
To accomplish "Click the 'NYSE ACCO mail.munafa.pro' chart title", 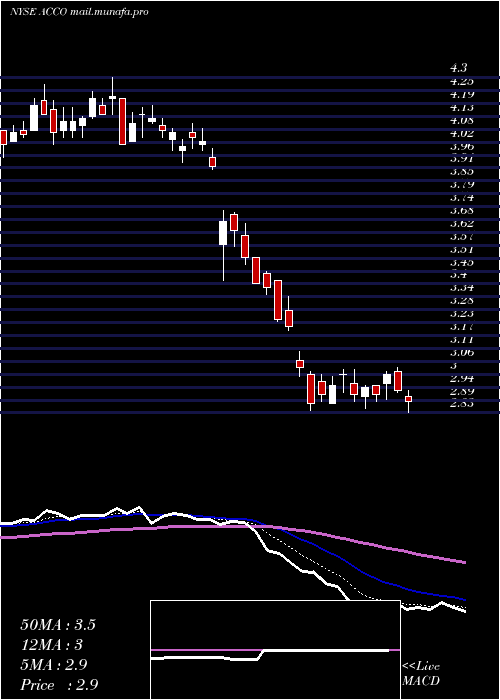I will pos(79,12).
